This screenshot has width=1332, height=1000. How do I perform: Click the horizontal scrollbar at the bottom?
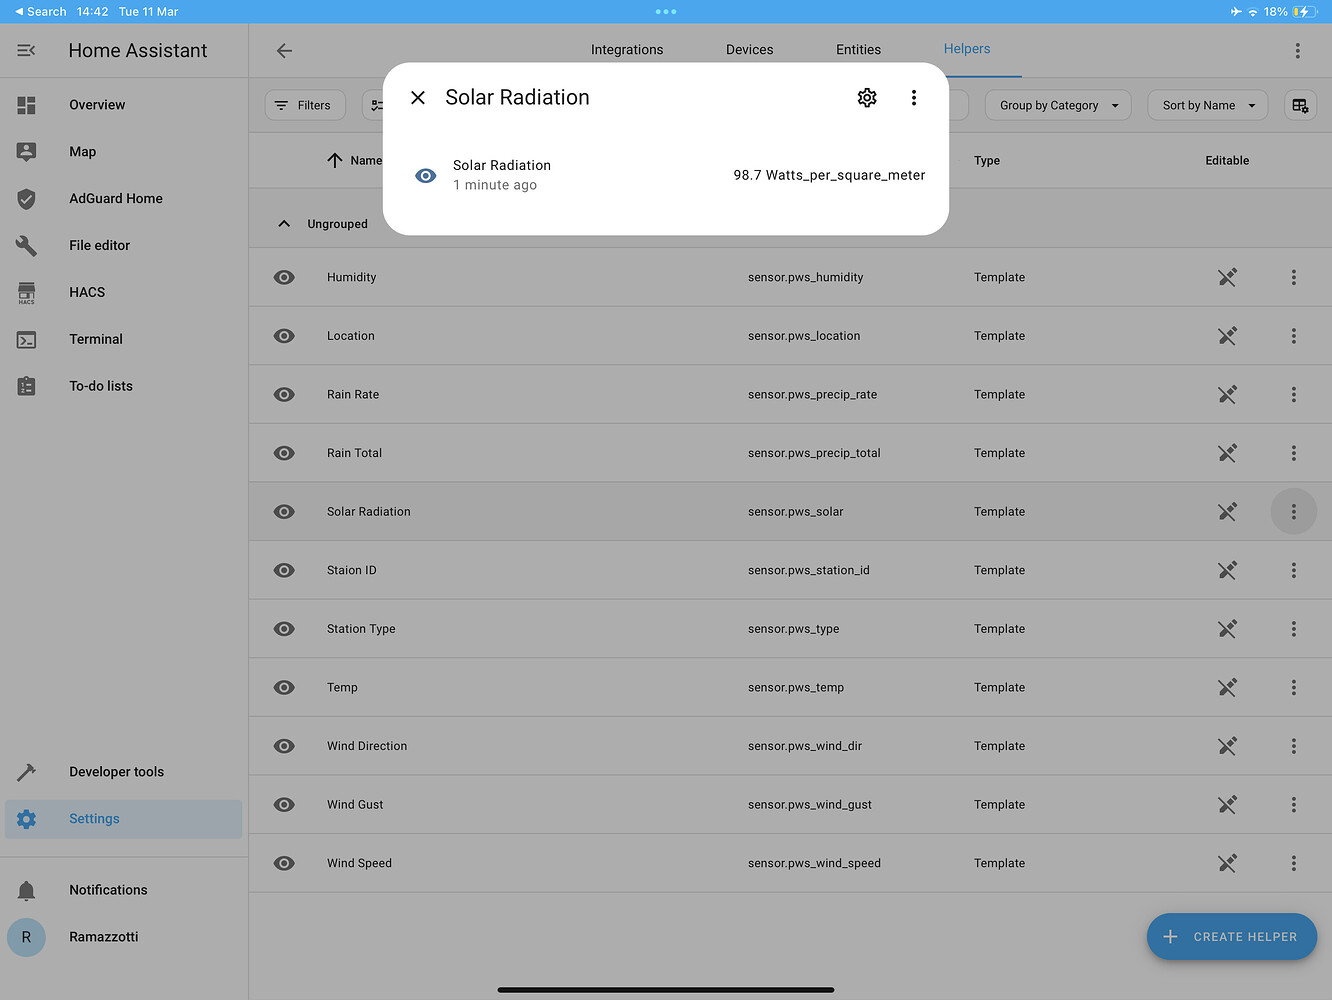(665, 989)
